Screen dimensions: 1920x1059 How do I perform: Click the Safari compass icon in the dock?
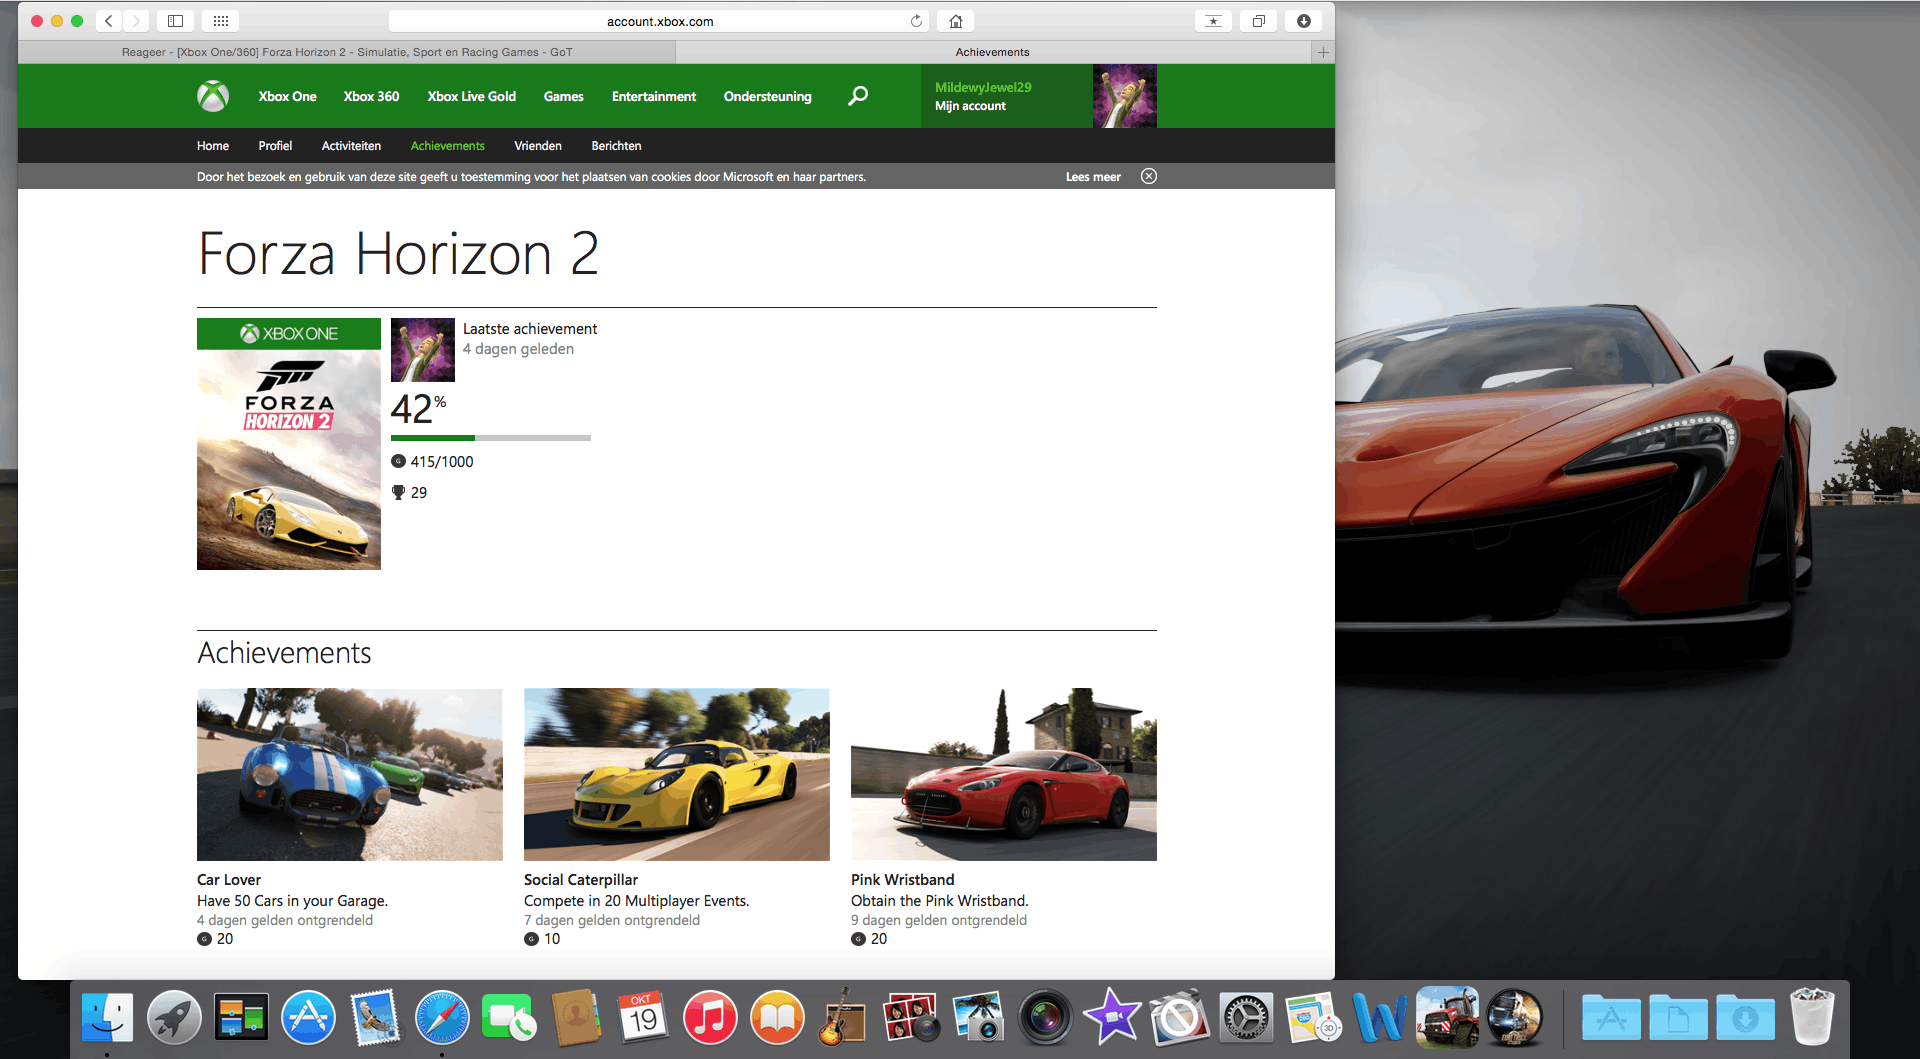tap(442, 1018)
